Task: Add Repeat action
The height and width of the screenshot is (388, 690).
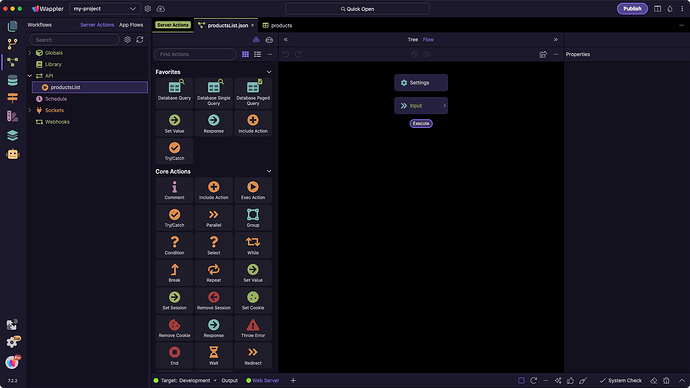Action: tap(213, 273)
